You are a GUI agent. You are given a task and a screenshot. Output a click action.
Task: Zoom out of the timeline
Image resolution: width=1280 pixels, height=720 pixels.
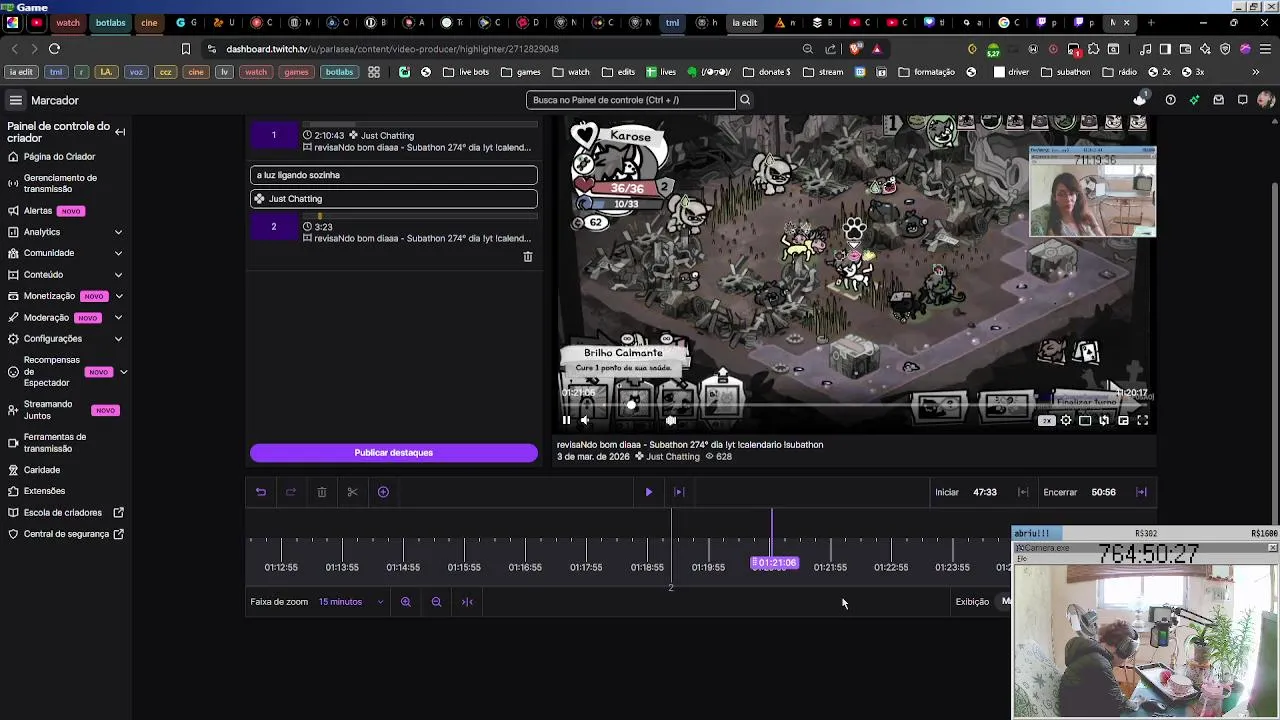coord(436,602)
